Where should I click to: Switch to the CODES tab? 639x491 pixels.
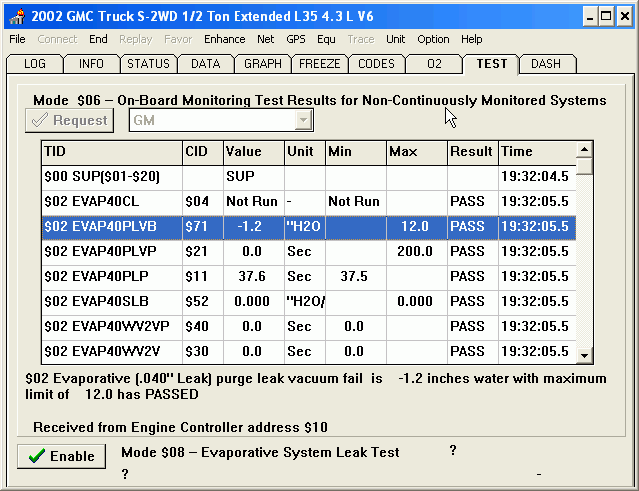[376, 64]
